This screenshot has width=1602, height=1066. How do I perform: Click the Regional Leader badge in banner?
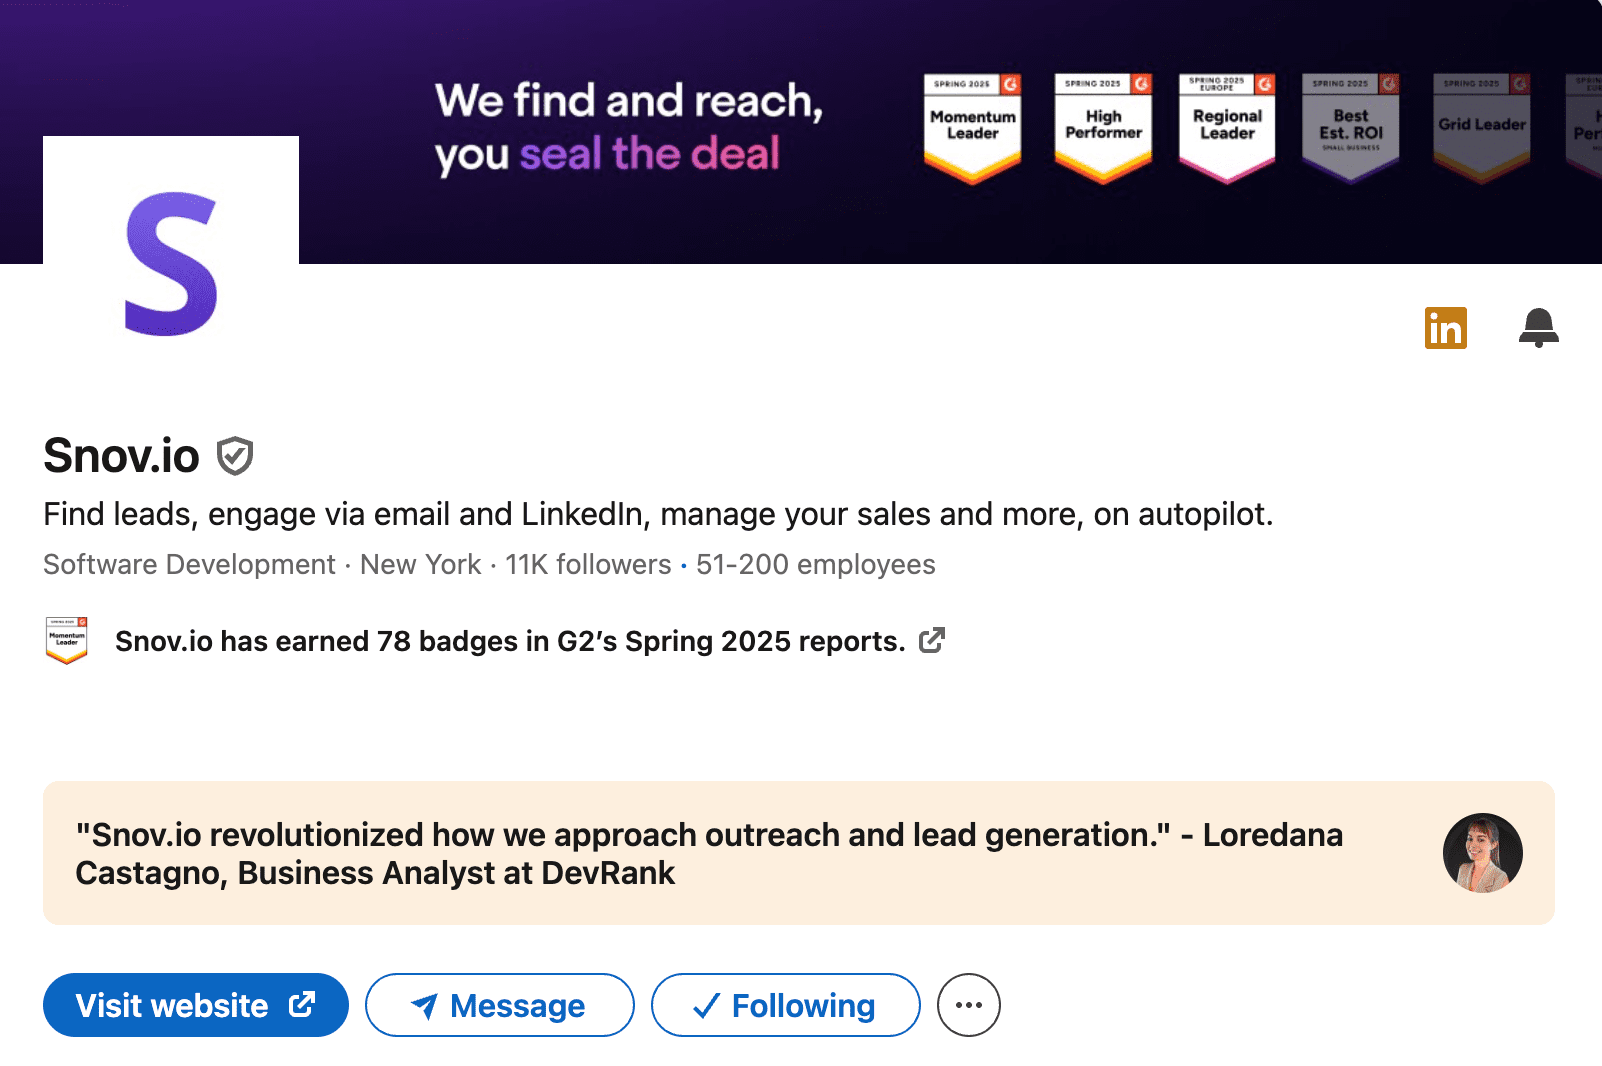[1227, 127]
